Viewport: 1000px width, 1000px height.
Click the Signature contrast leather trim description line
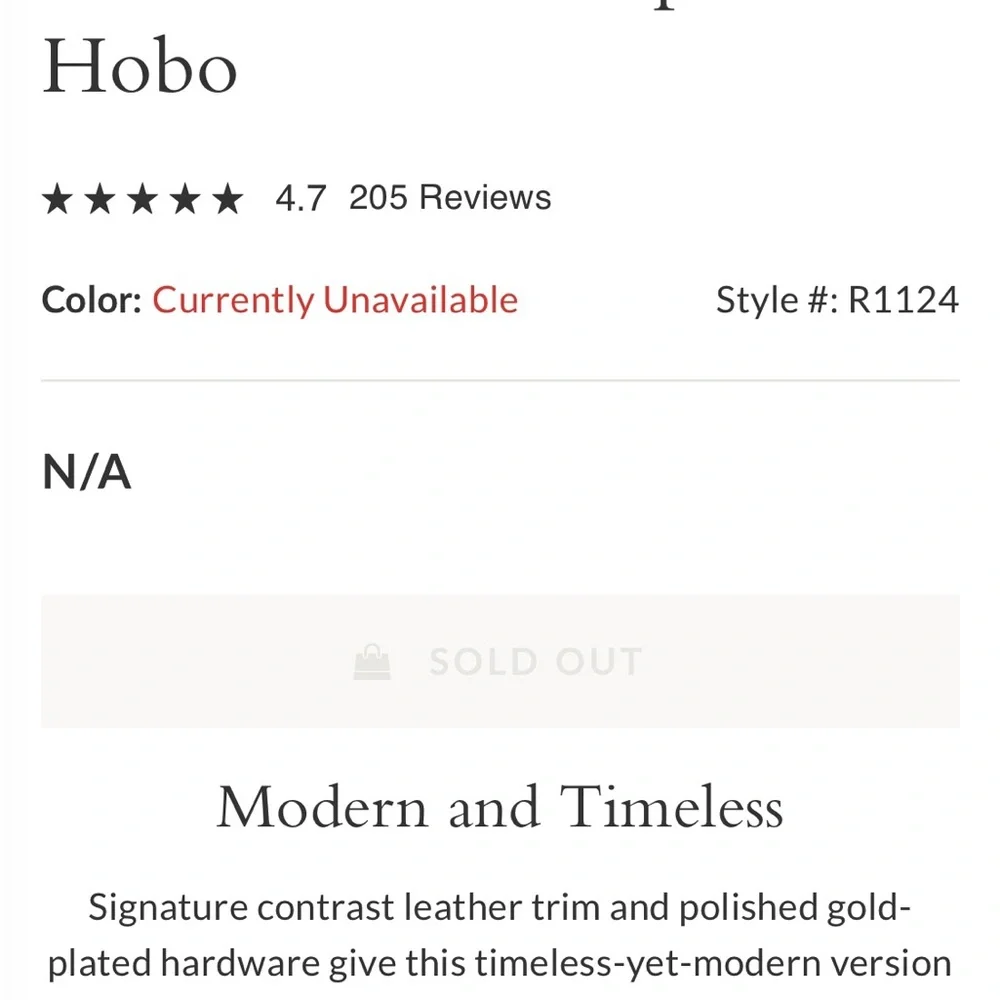point(500,908)
